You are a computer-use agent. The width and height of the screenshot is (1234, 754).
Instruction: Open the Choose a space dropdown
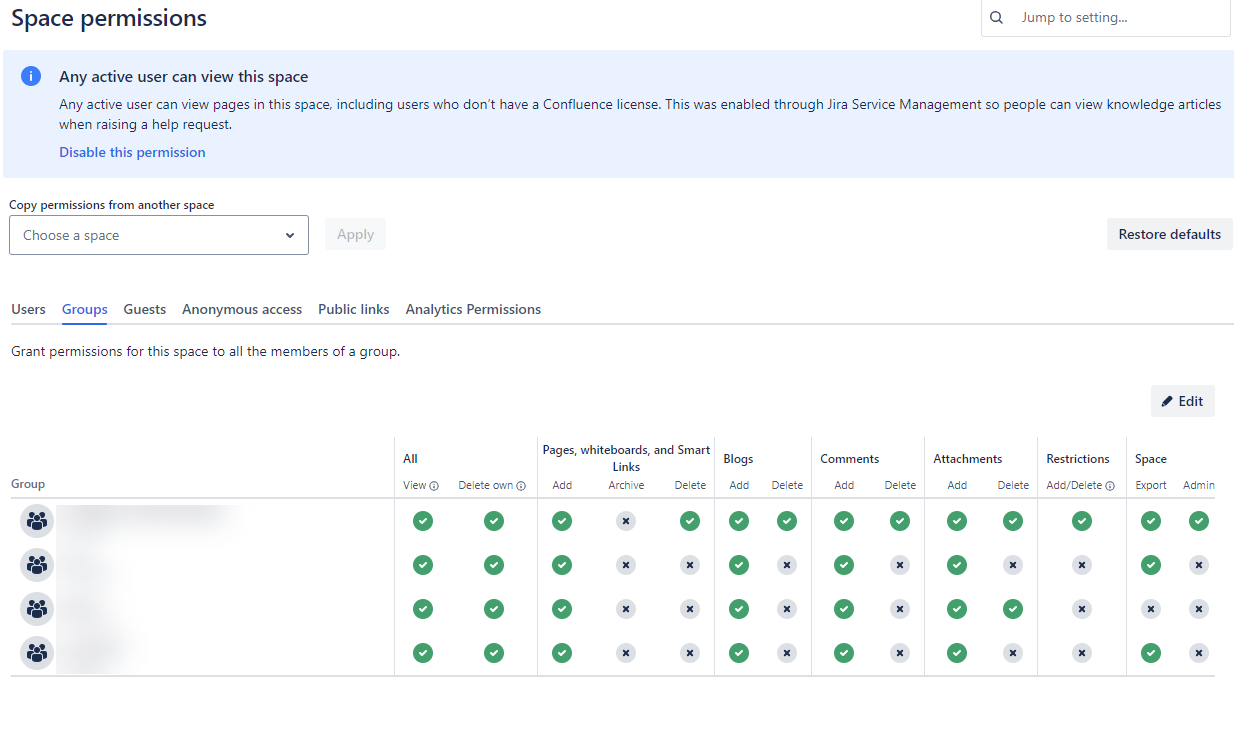coord(159,235)
